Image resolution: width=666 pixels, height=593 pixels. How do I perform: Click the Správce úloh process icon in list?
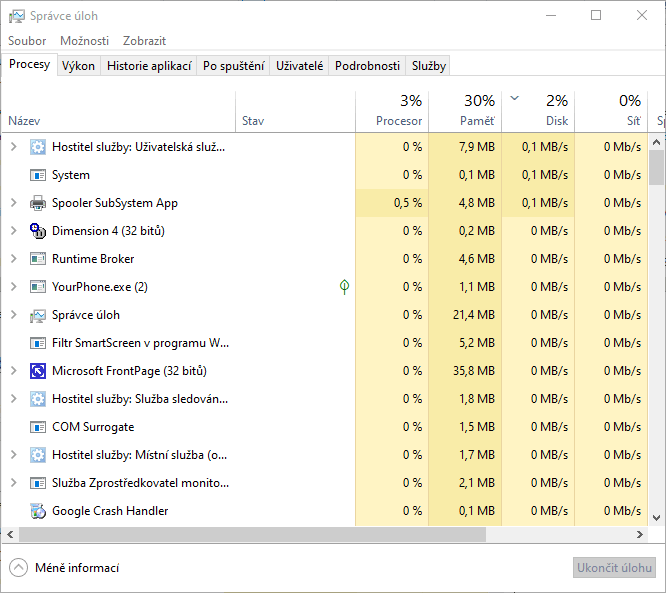coord(38,315)
